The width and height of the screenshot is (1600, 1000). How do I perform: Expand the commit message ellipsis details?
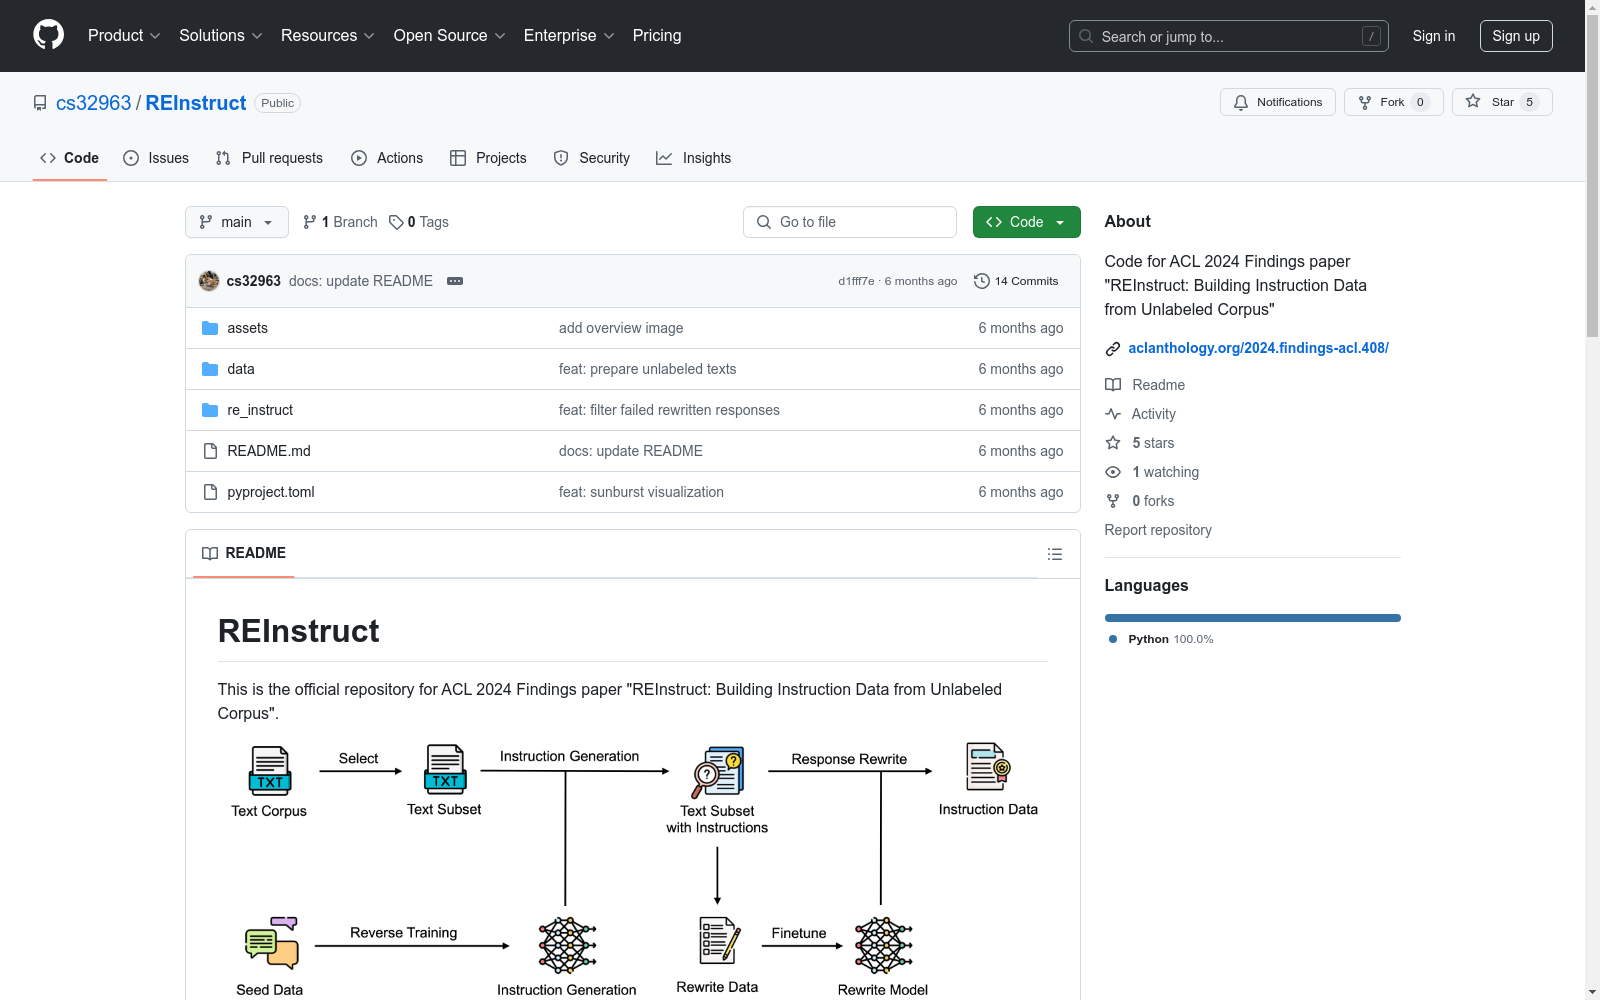455,281
